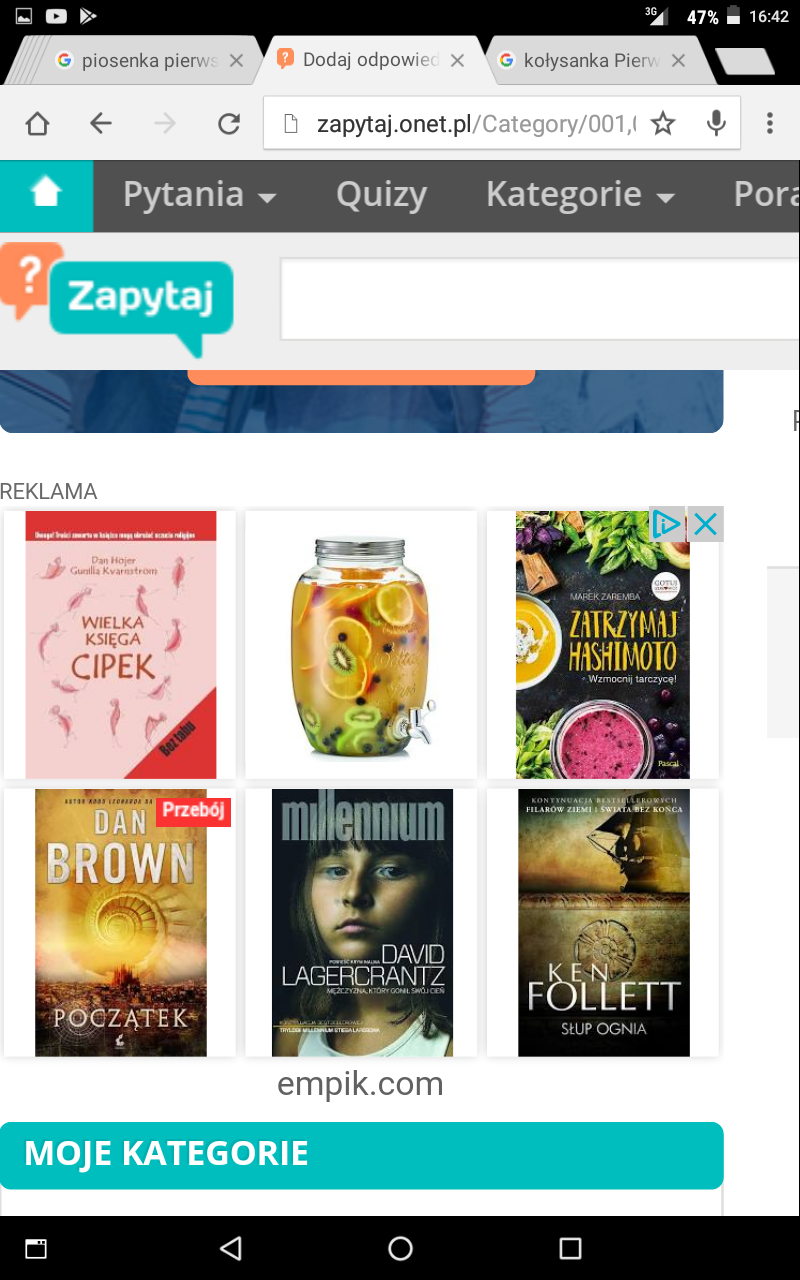Open the Dan Brown Początek book ad
This screenshot has height=1280, width=800.
pos(120,922)
